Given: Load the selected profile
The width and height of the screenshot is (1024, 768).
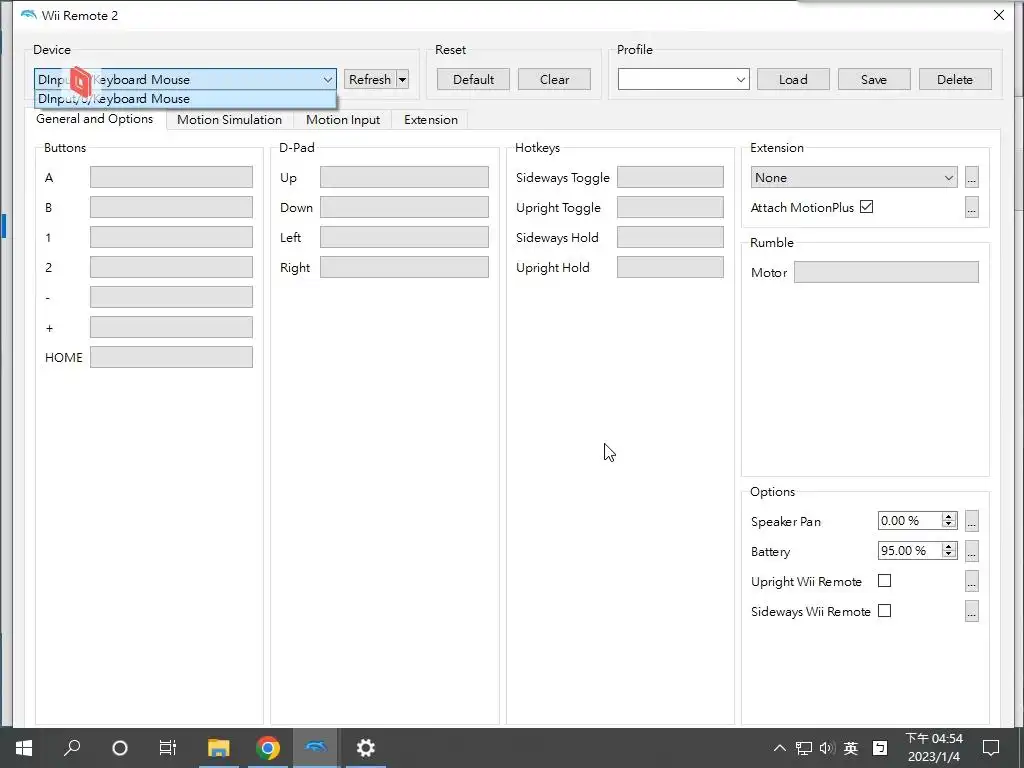Looking at the screenshot, I should pos(793,80).
